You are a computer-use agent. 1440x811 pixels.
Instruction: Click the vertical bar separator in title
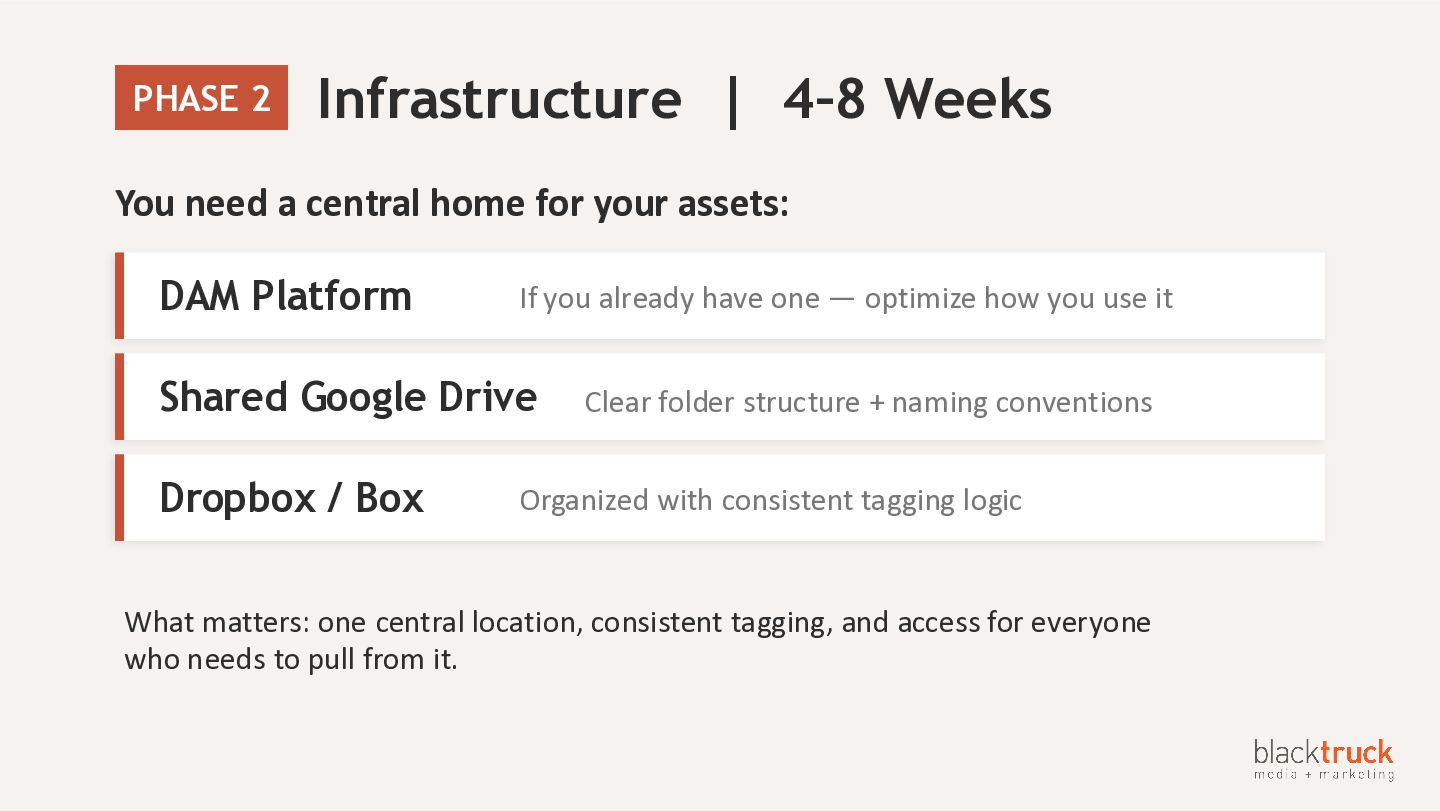(733, 99)
